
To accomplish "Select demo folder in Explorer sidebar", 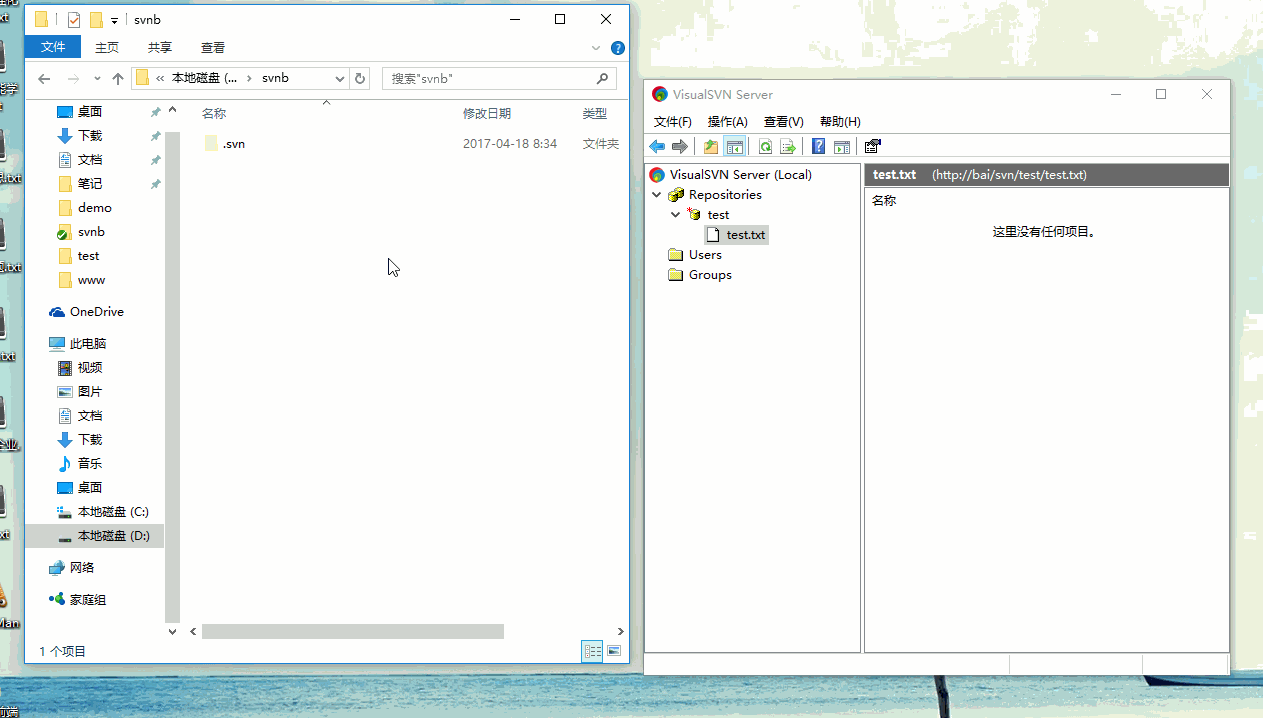I will point(95,208).
